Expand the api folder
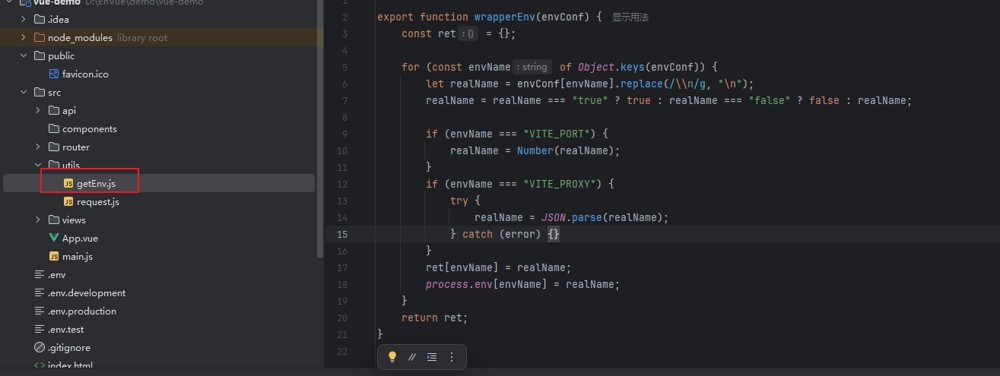Image resolution: width=1000 pixels, height=376 pixels. pos(38,110)
